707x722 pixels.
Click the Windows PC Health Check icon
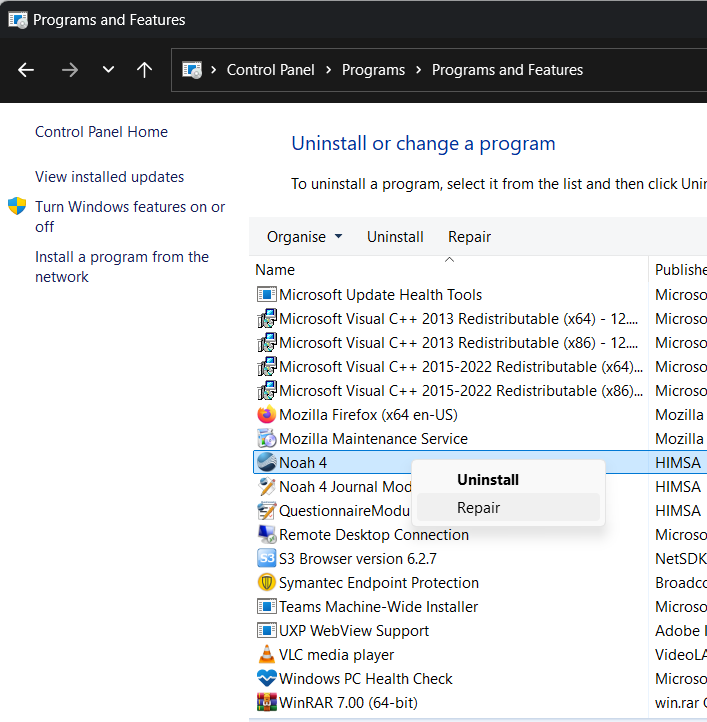pos(266,678)
